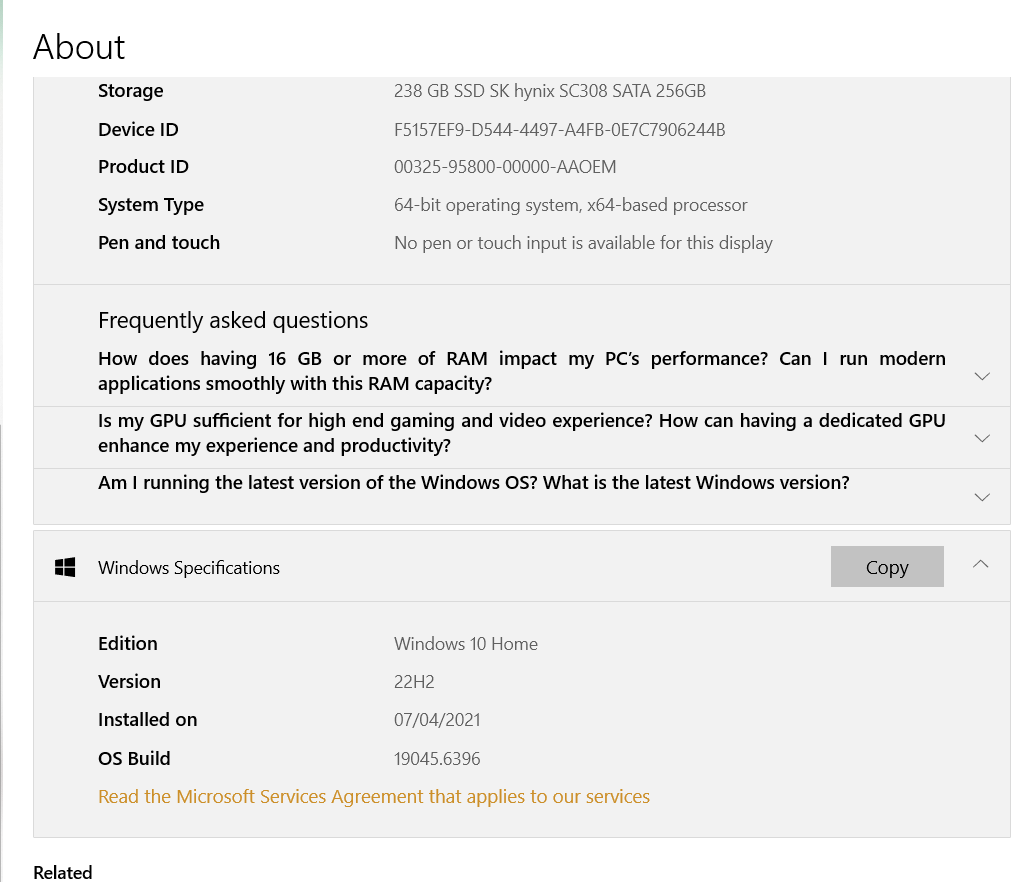Expand the GPU sufficiency FAQ entry
Screen dimensions: 1023x882
[981, 436]
